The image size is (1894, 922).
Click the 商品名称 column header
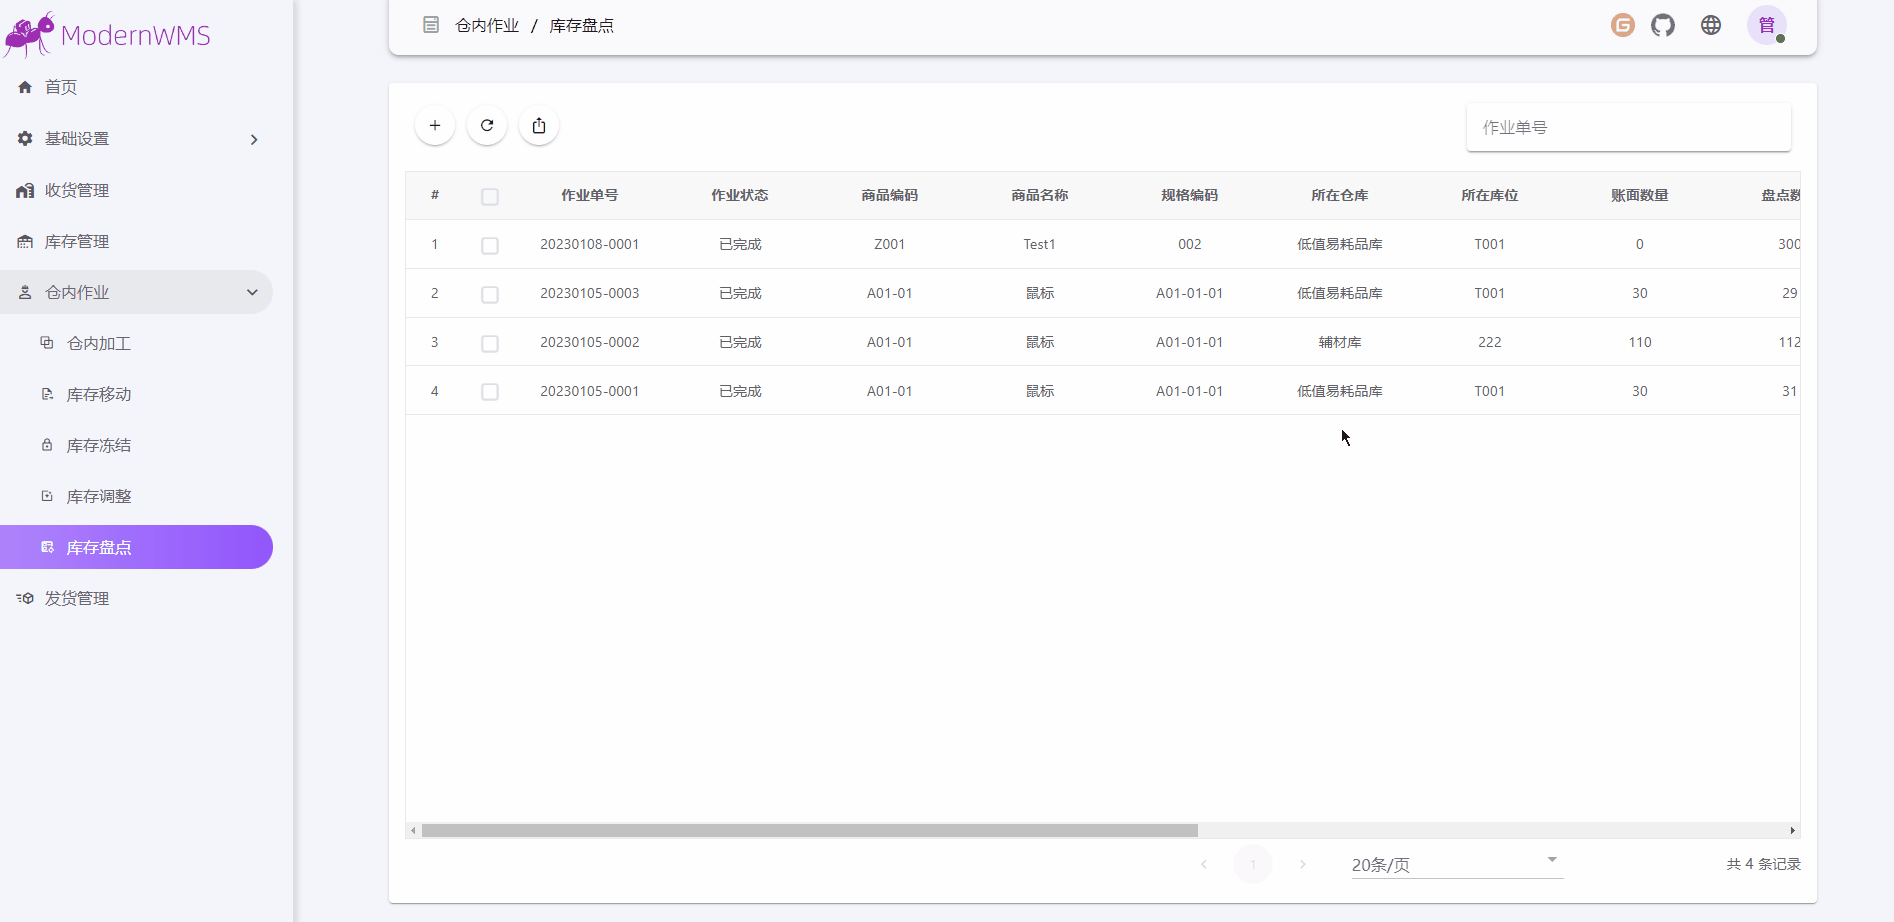click(x=1040, y=195)
